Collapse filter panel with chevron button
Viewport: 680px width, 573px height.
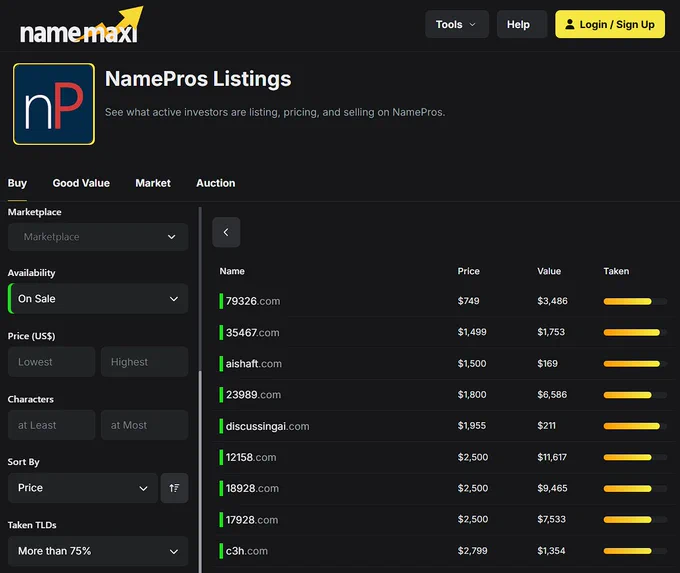(226, 232)
